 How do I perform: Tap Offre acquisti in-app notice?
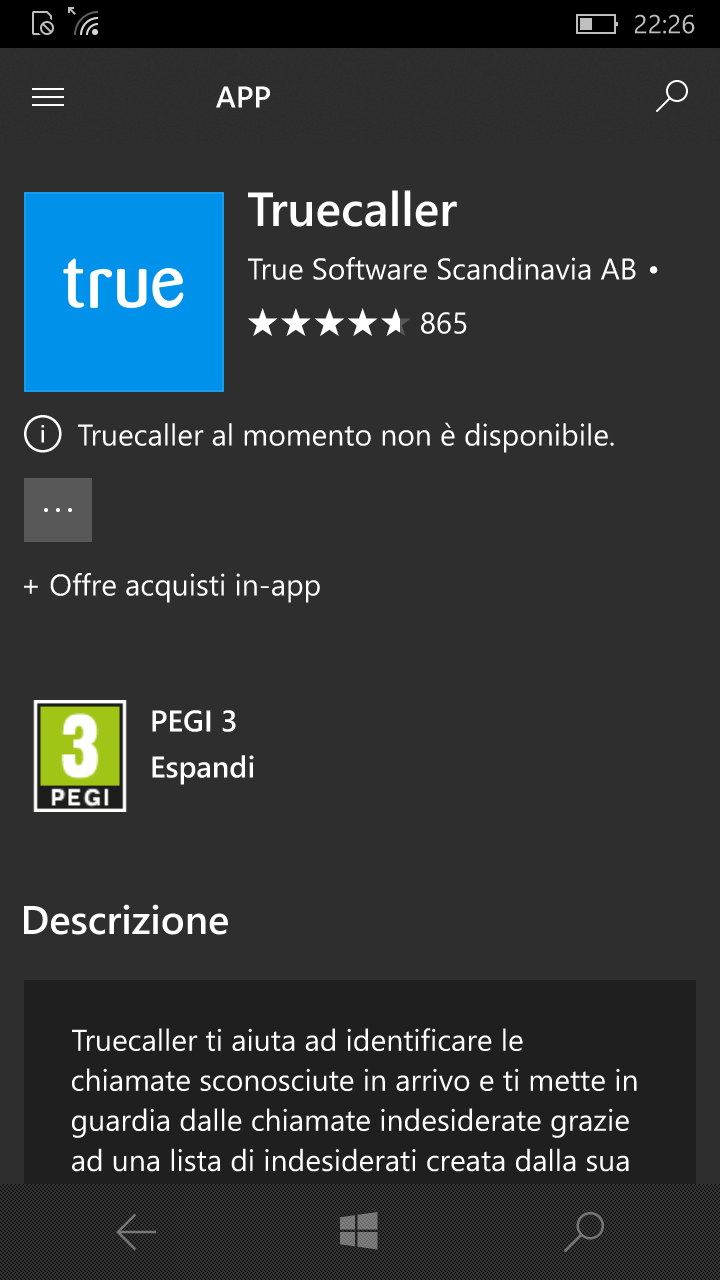[172, 586]
